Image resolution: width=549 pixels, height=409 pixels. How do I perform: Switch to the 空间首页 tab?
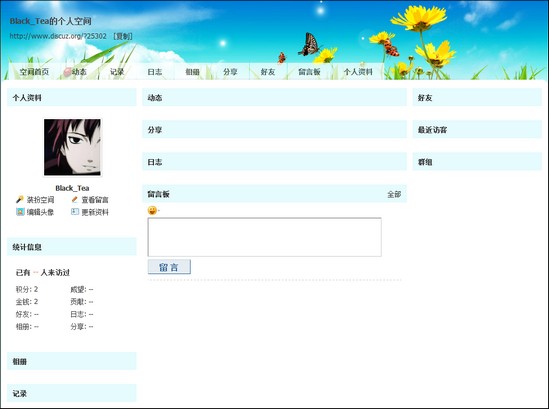[x=34, y=72]
